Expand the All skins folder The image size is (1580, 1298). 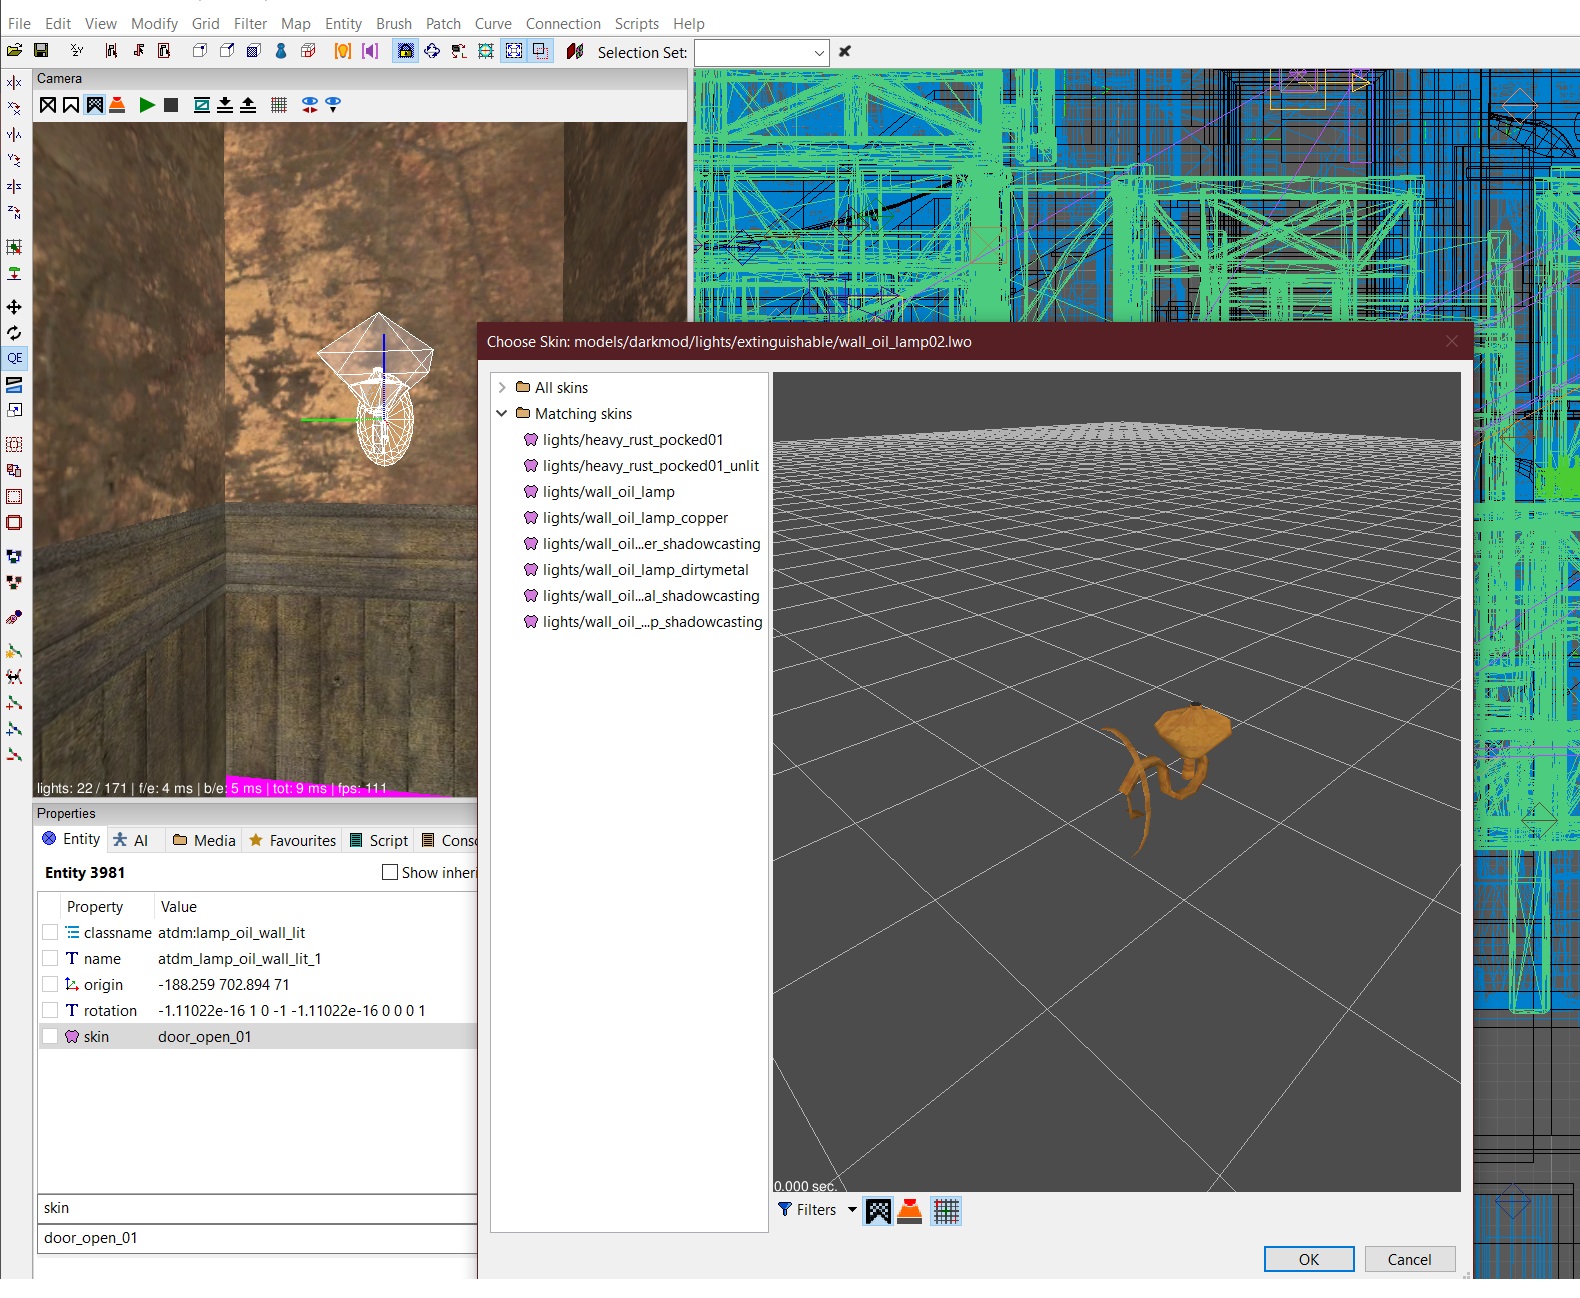[x=502, y=388]
